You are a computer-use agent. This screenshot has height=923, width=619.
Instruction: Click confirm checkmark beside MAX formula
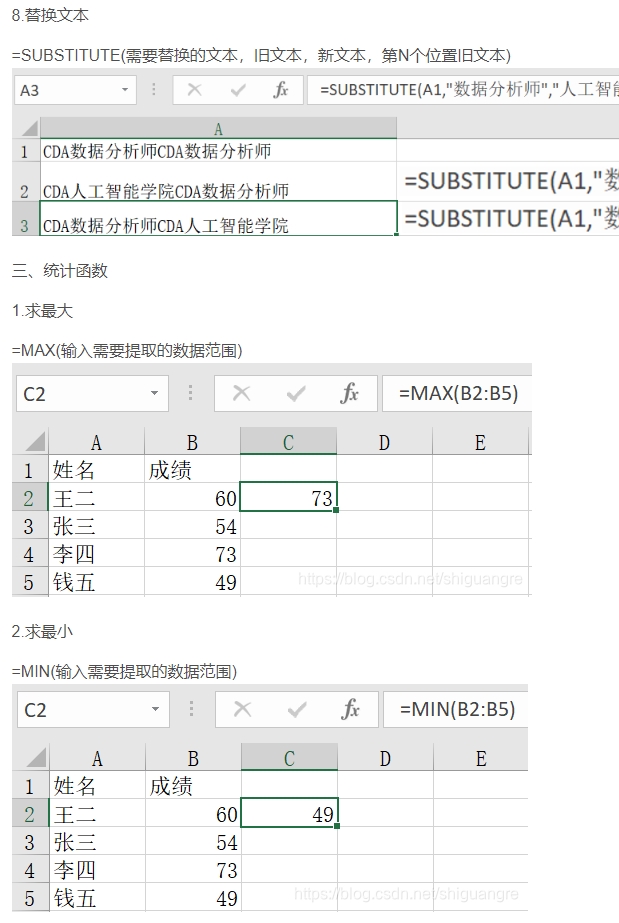(x=296, y=393)
